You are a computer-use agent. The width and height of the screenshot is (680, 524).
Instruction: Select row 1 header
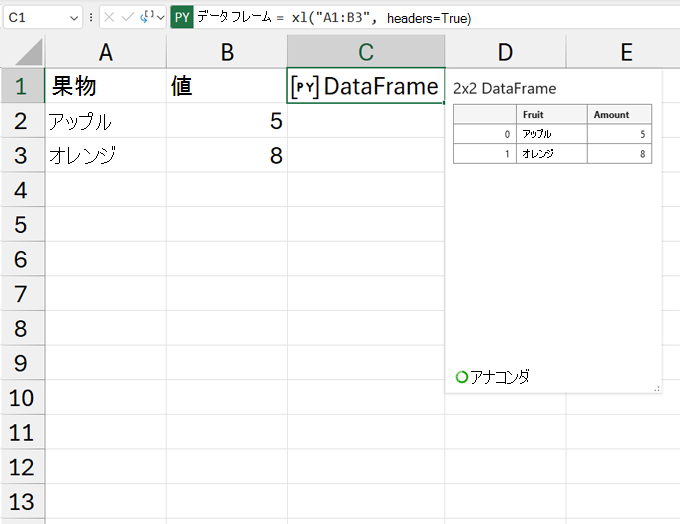click(x=22, y=86)
